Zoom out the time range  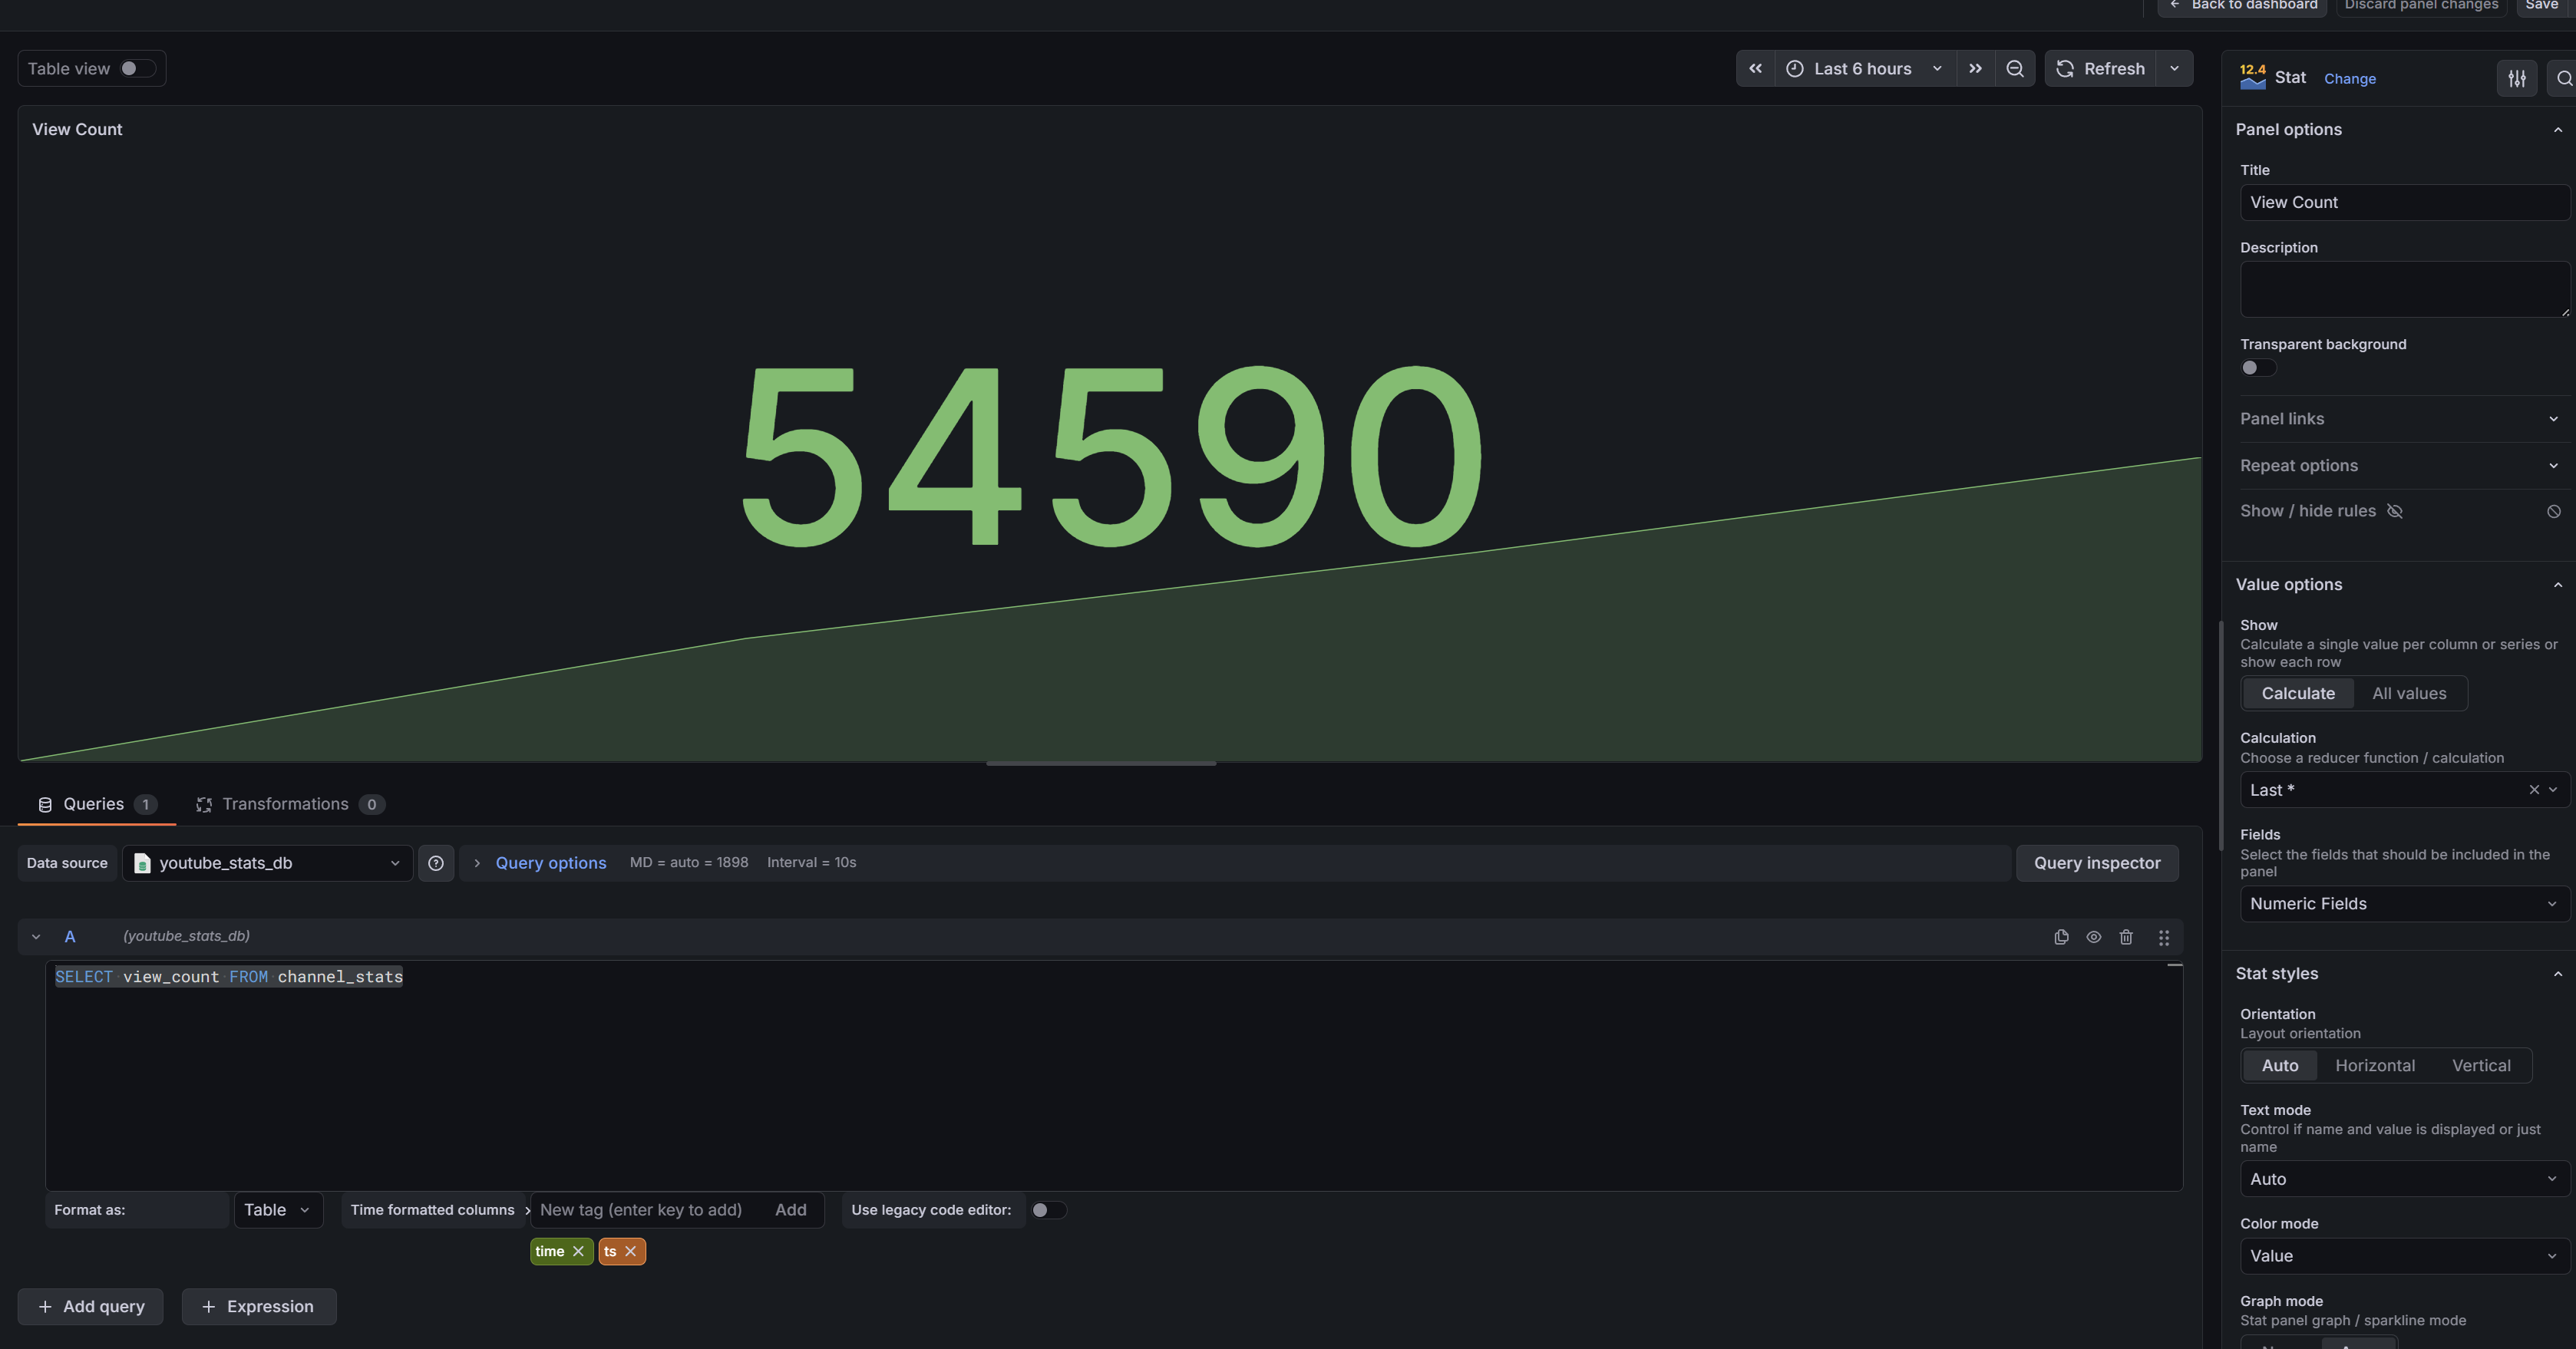[2015, 69]
